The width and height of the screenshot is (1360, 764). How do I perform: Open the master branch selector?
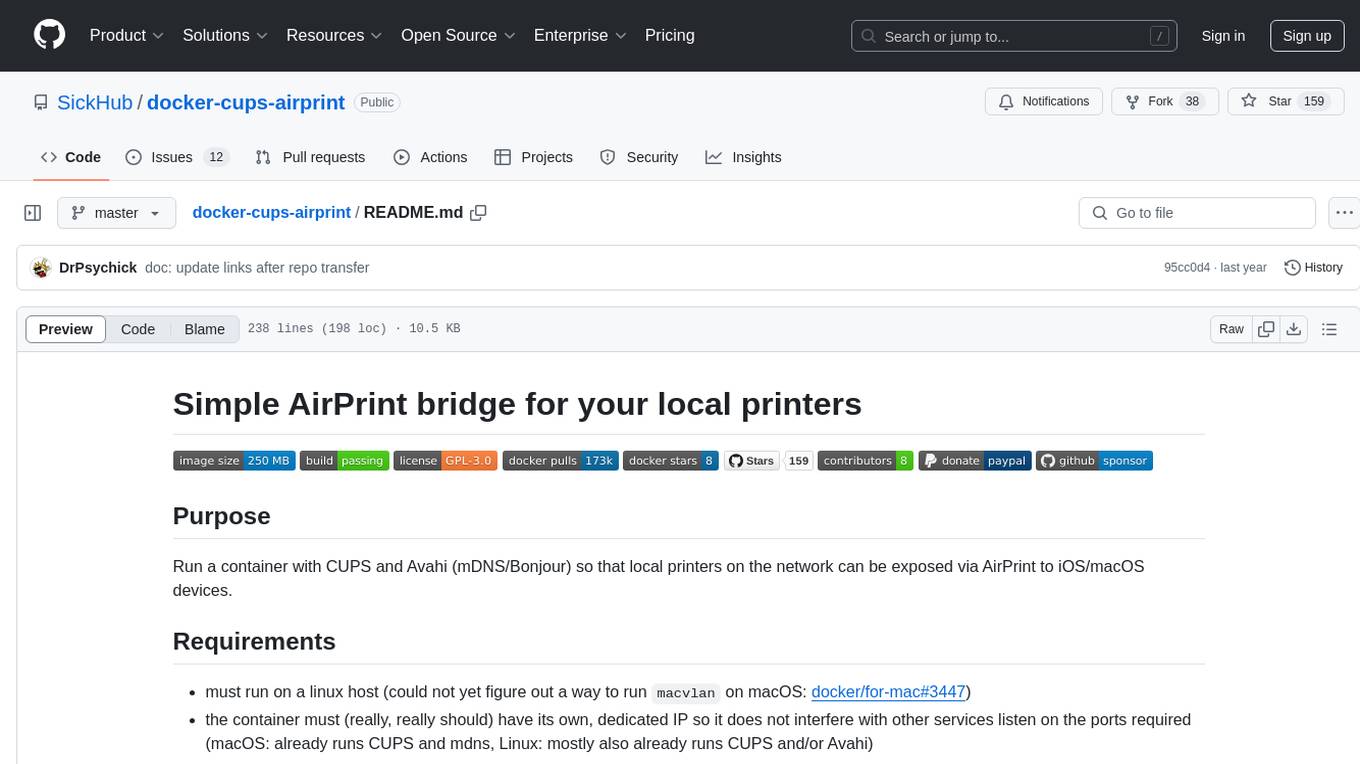coord(116,213)
